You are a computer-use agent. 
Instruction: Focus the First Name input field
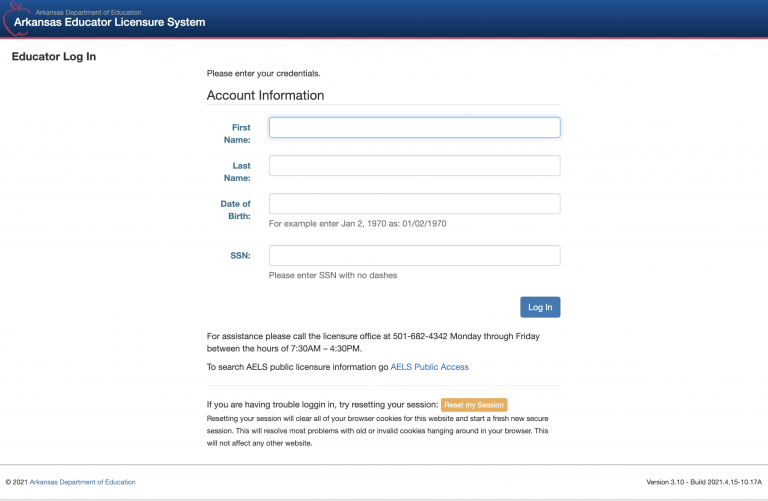(414, 127)
